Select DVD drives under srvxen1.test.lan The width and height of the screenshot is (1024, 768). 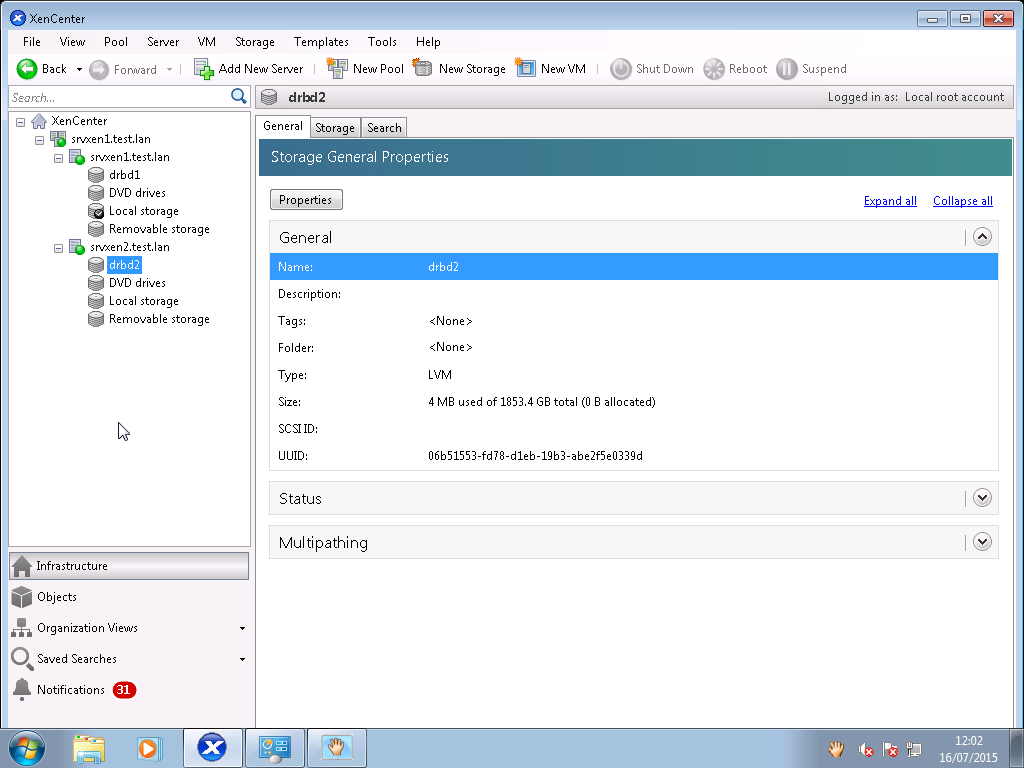[x=137, y=193]
